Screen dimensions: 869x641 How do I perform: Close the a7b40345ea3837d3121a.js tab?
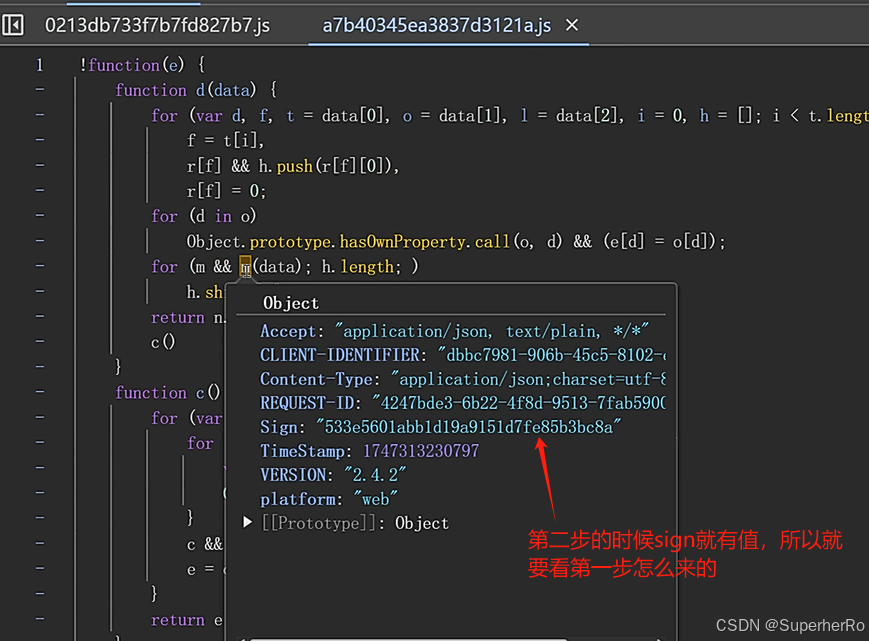point(572,25)
